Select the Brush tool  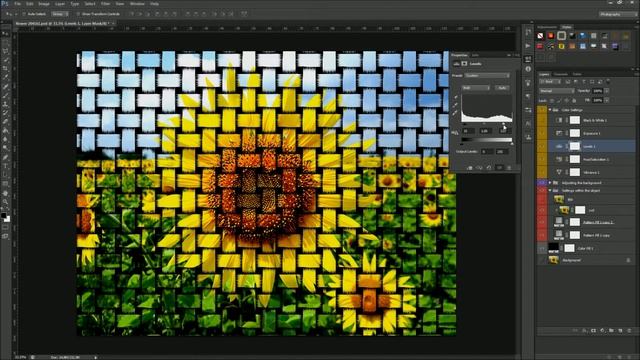(x=6, y=95)
